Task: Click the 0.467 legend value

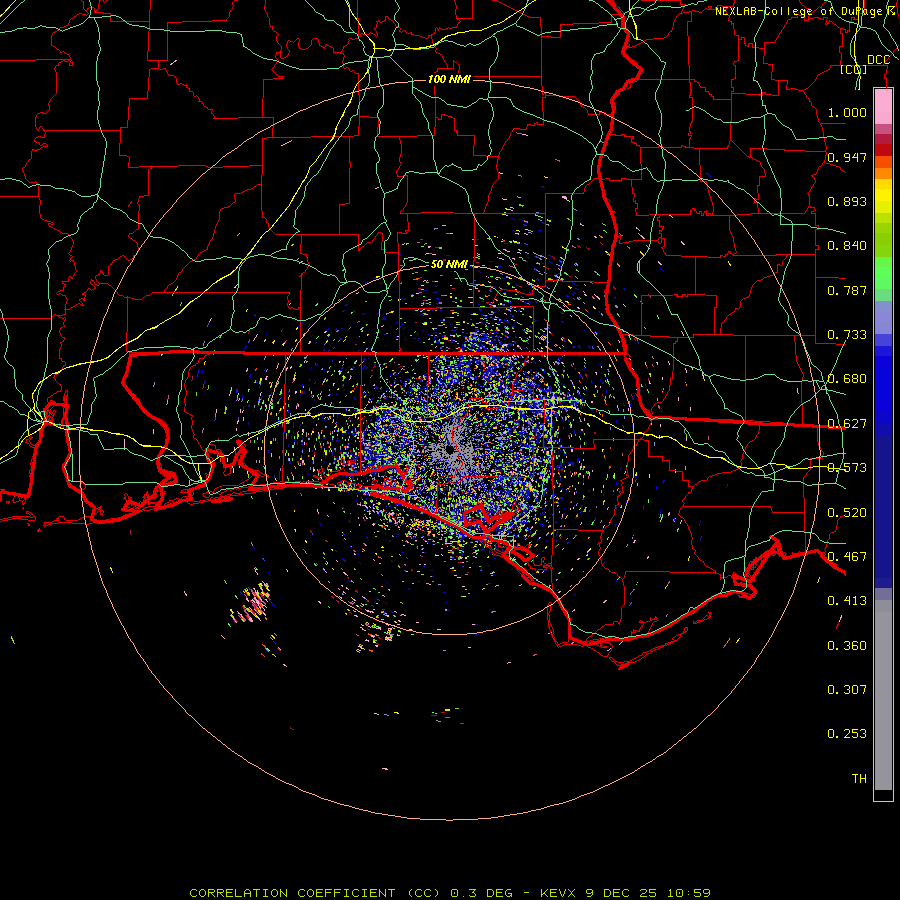Action: coord(847,557)
